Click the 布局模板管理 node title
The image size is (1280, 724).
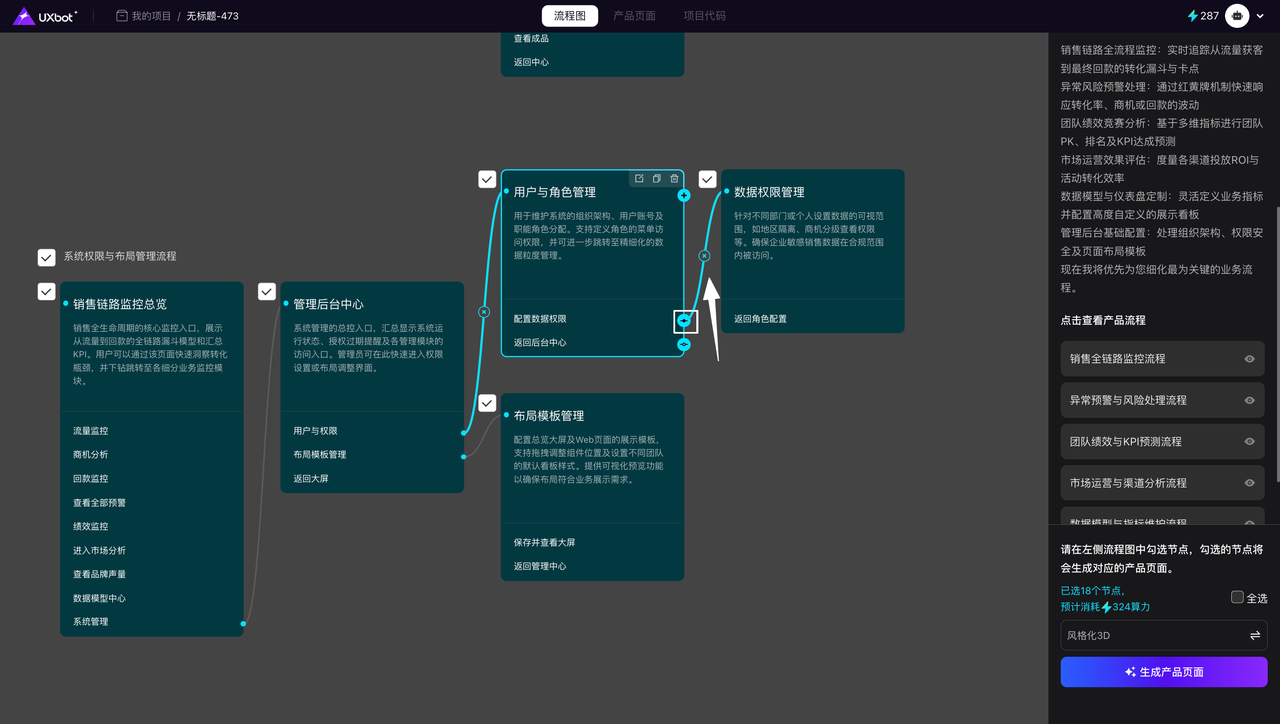click(x=548, y=416)
